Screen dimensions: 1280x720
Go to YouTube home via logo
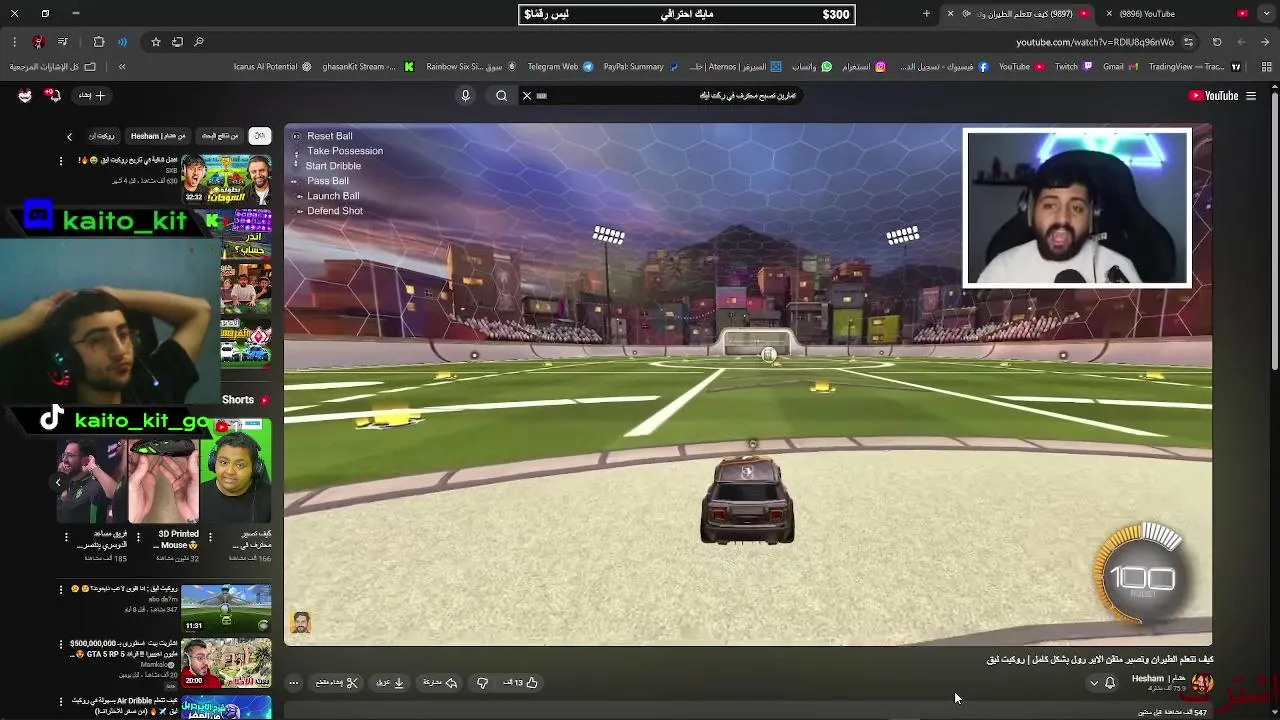(1213, 96)
